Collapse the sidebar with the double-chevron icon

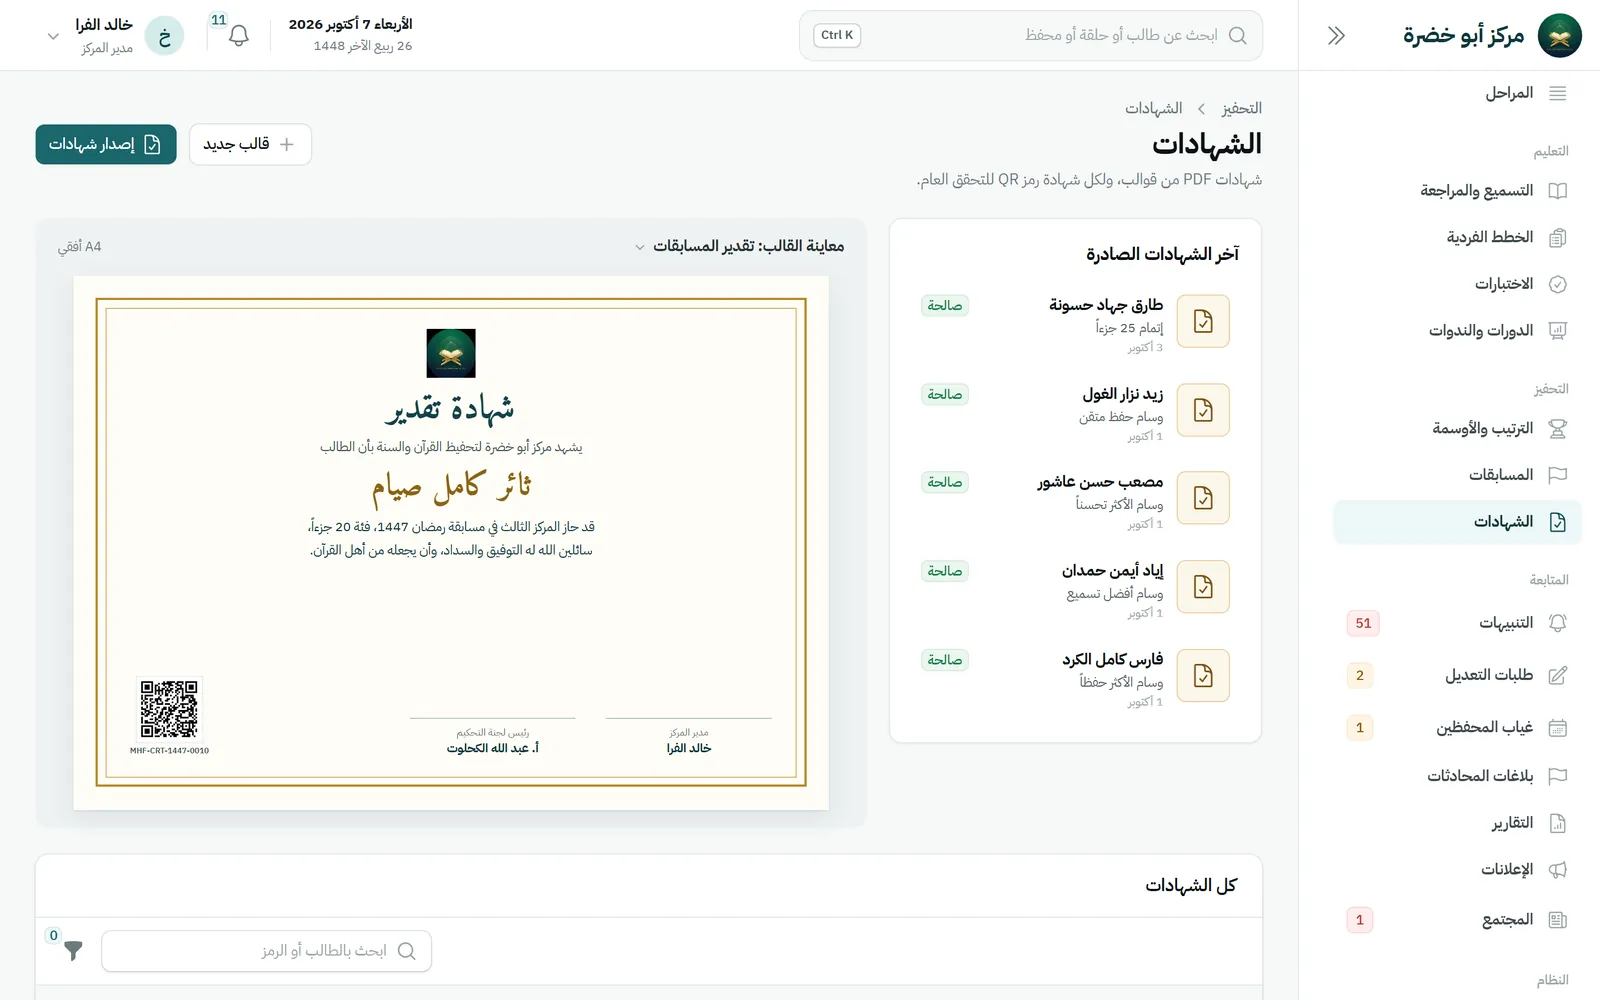click(x=1336, y=36)
